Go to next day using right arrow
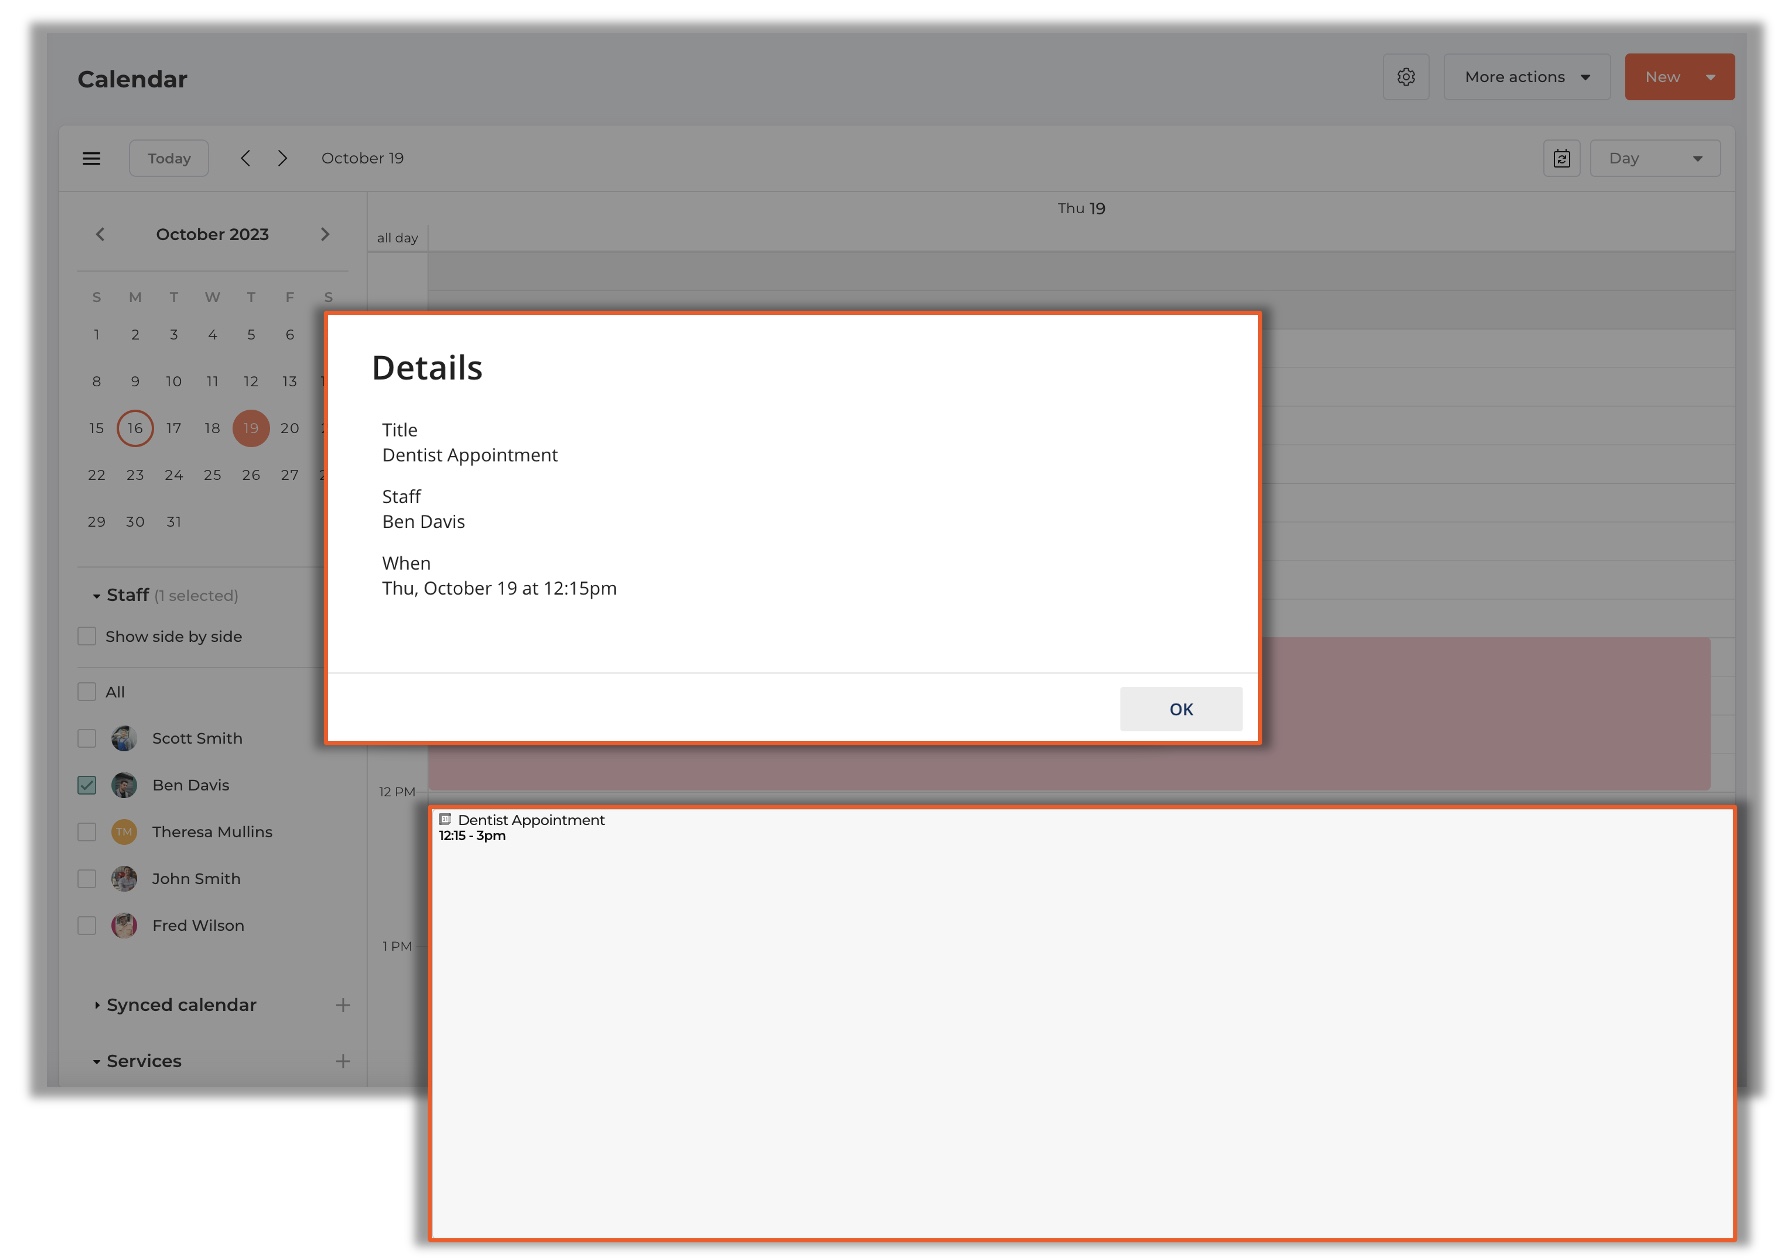This screenshot has height=1260, width=1782. coord(283,158)
